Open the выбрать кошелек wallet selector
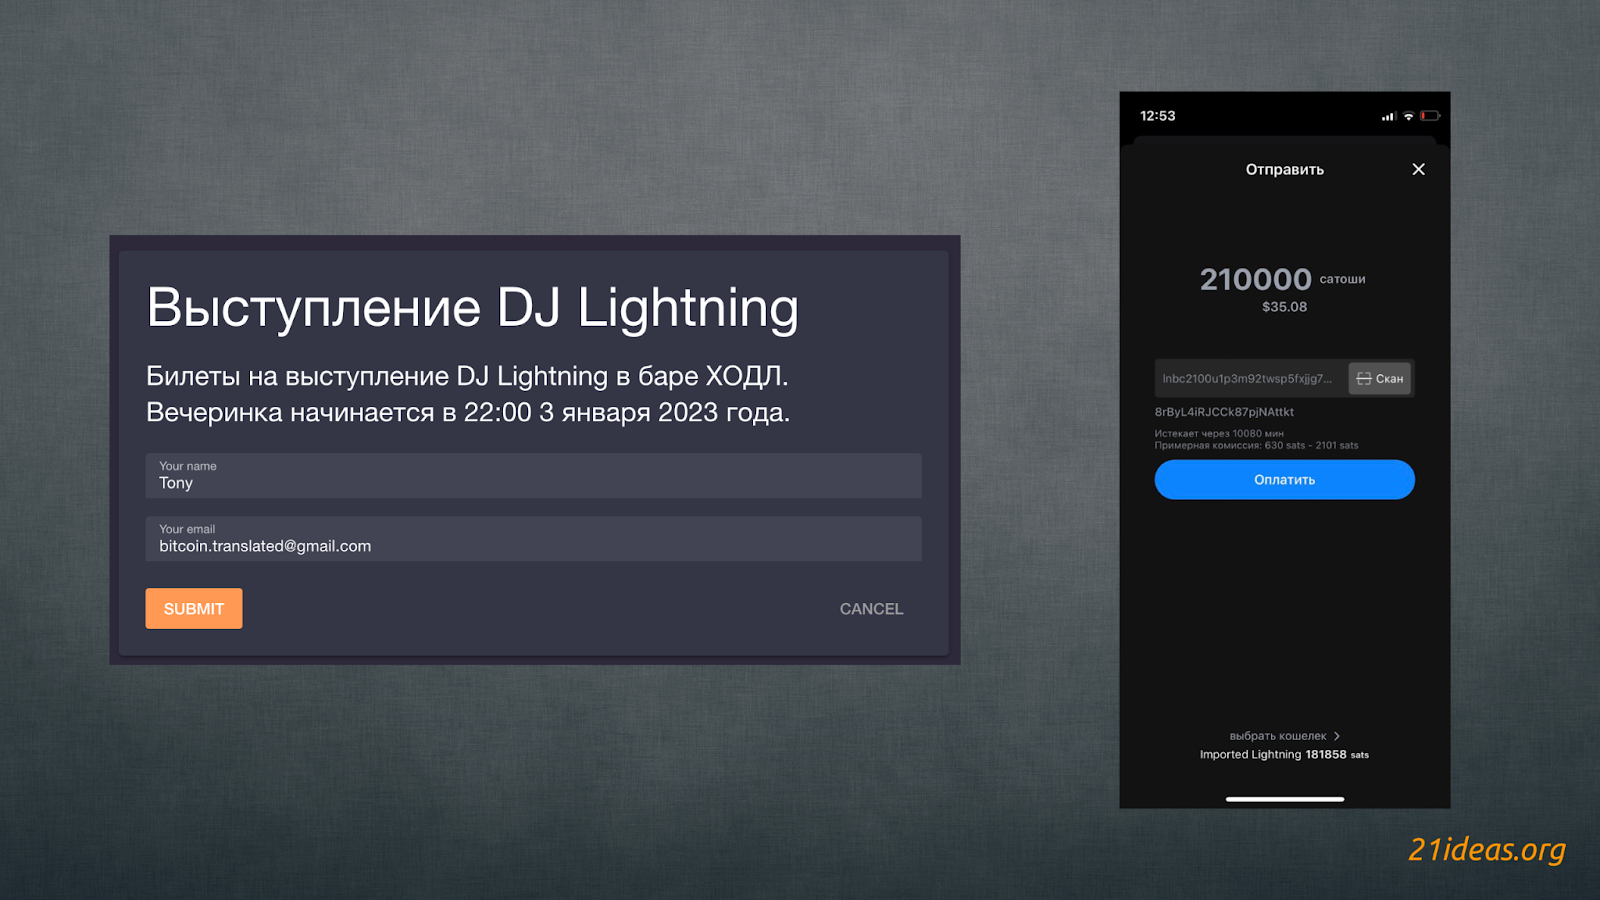The height and width of the screenshot is (900, 1600). tap(1278, 736)
